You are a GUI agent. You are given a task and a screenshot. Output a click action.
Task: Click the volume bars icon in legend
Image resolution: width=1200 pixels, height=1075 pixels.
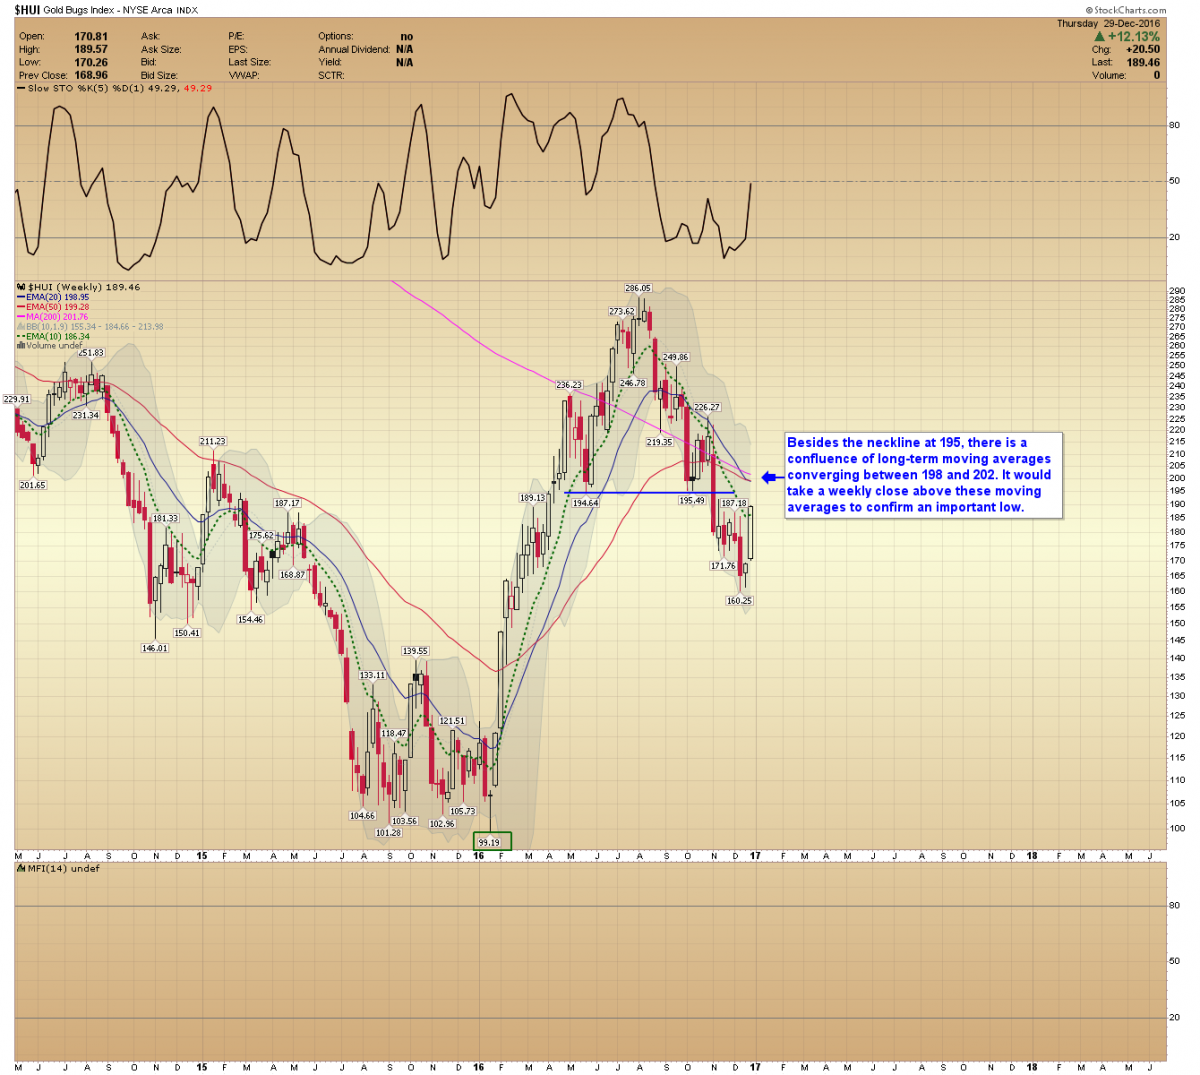tap(20, 346)
